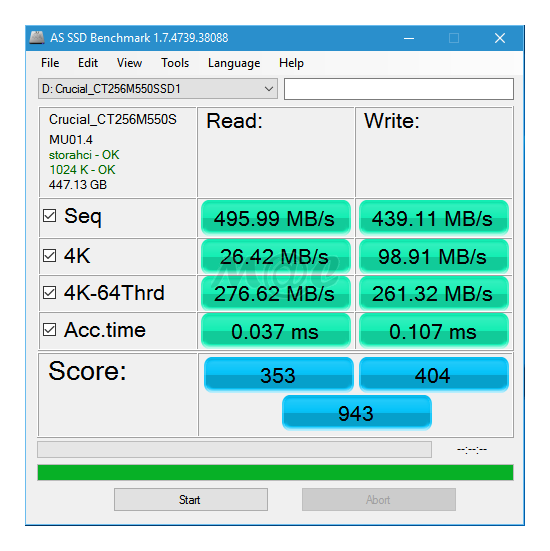Open the Help menu

pyautogui.click(x=291, y=63)
